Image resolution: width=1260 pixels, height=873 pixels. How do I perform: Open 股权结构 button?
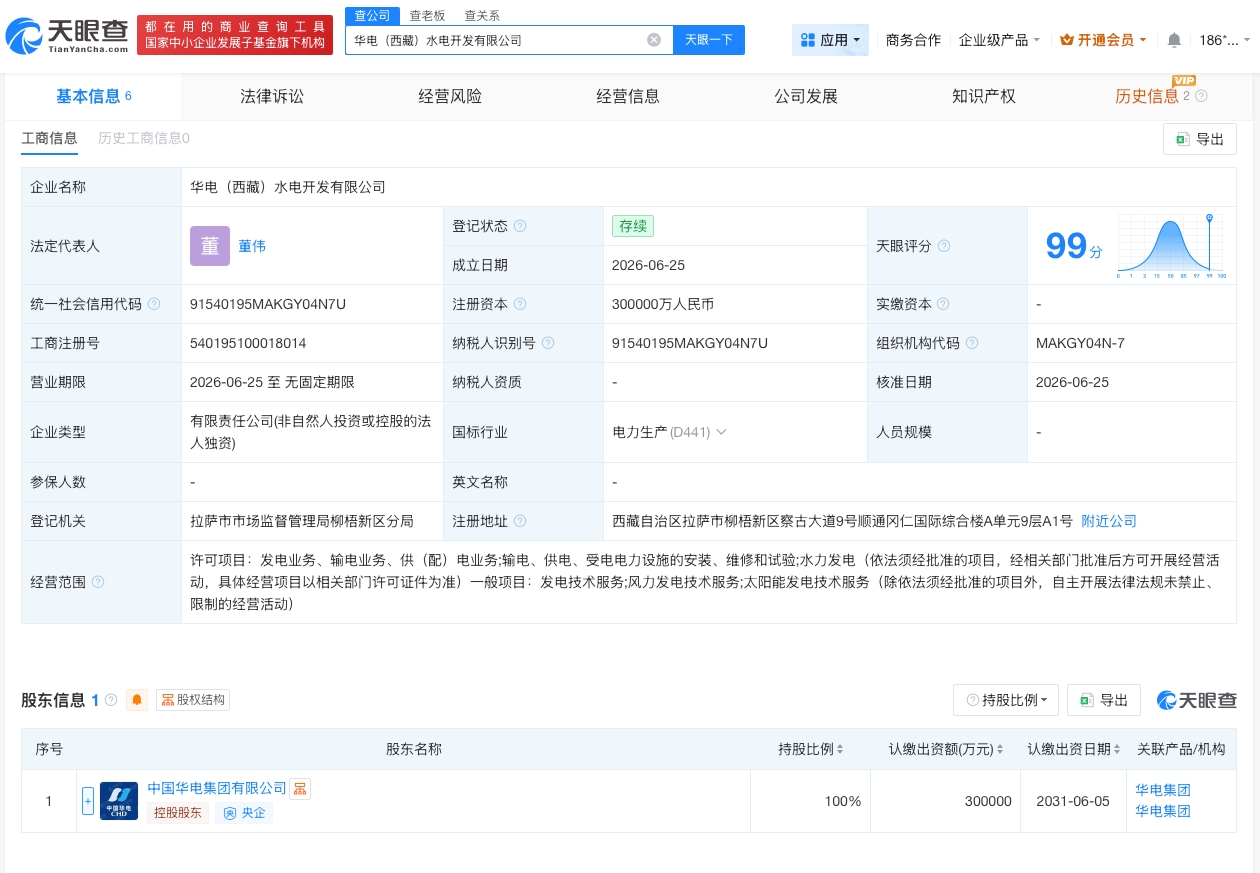click(x=193, y=700)
